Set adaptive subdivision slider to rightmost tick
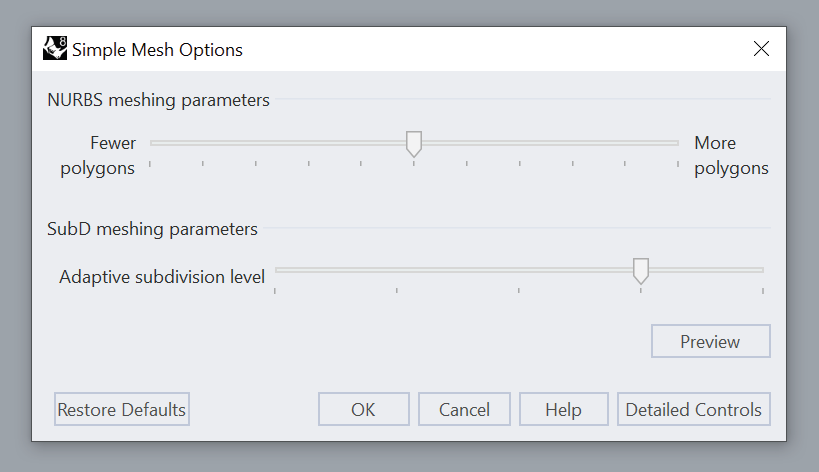 [762, 270]
